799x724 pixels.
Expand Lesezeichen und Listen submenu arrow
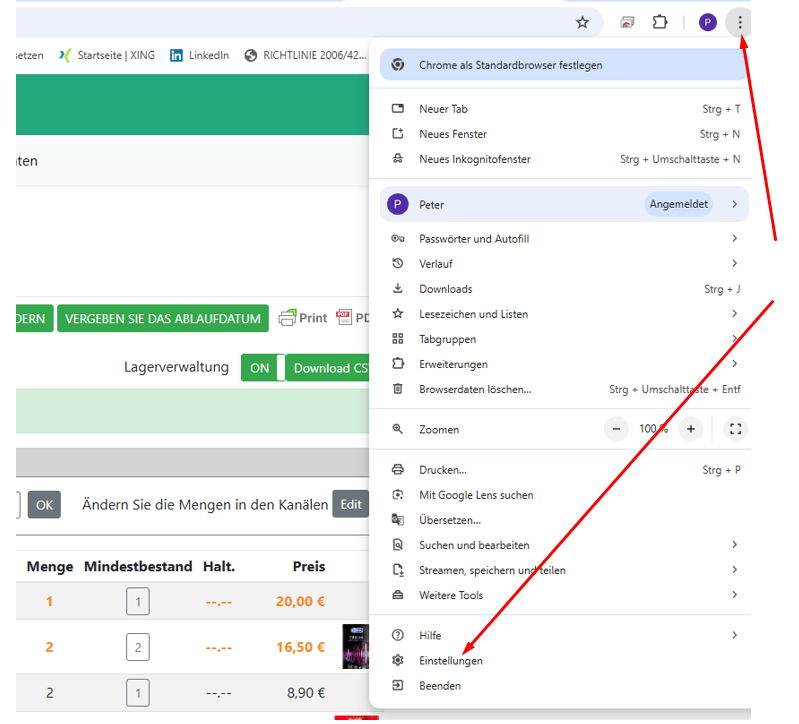734,313
